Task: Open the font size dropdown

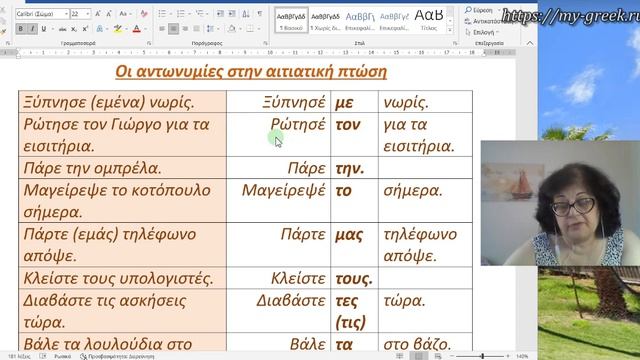Action: point(87,14)
